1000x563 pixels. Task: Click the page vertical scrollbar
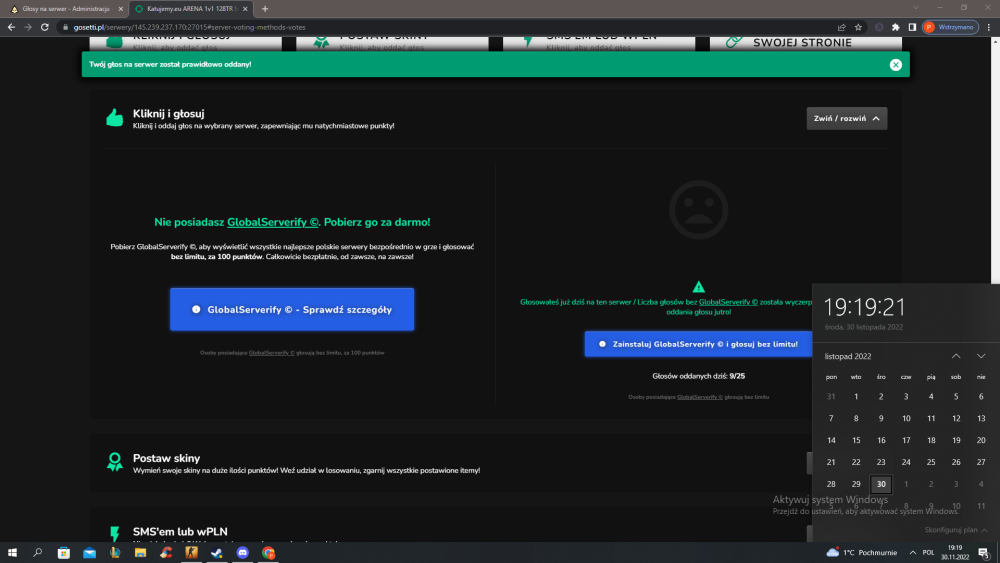coord(996,159)
